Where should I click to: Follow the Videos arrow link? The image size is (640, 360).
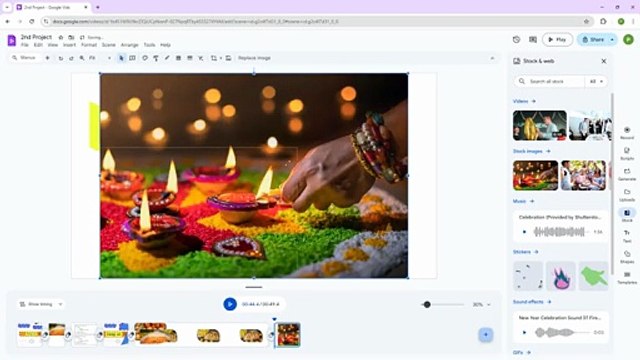[533, 101]
